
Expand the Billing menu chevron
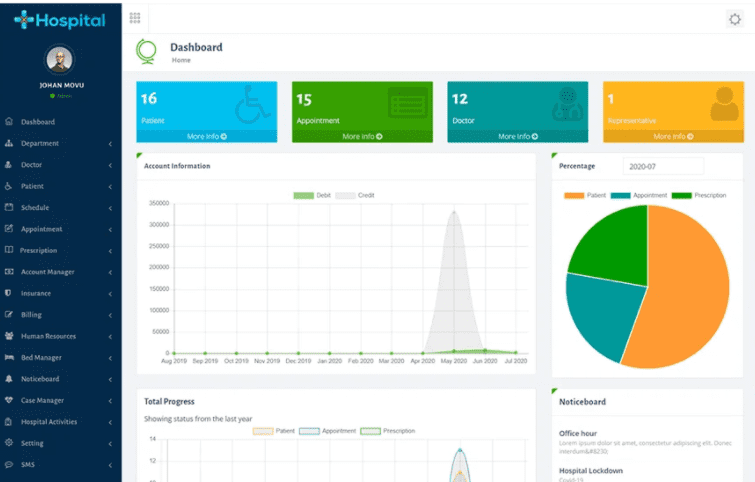click(x=110, y=315)
